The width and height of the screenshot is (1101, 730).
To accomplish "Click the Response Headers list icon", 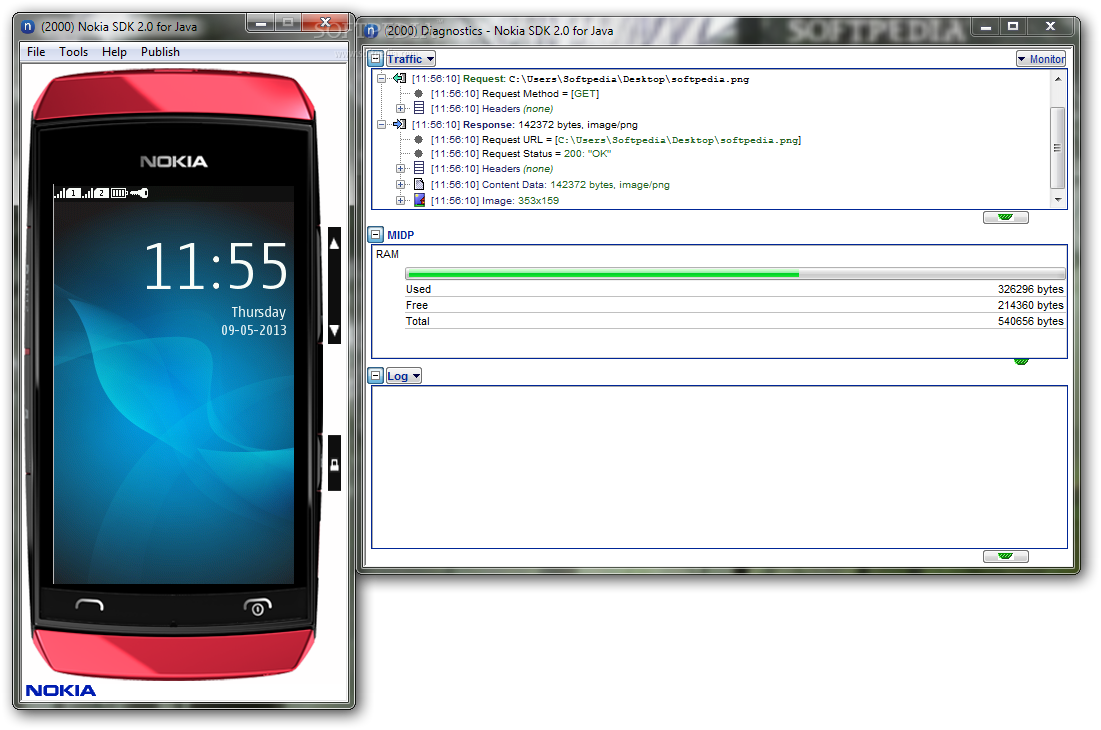I will pyautogui.click(x=418, y=168).
